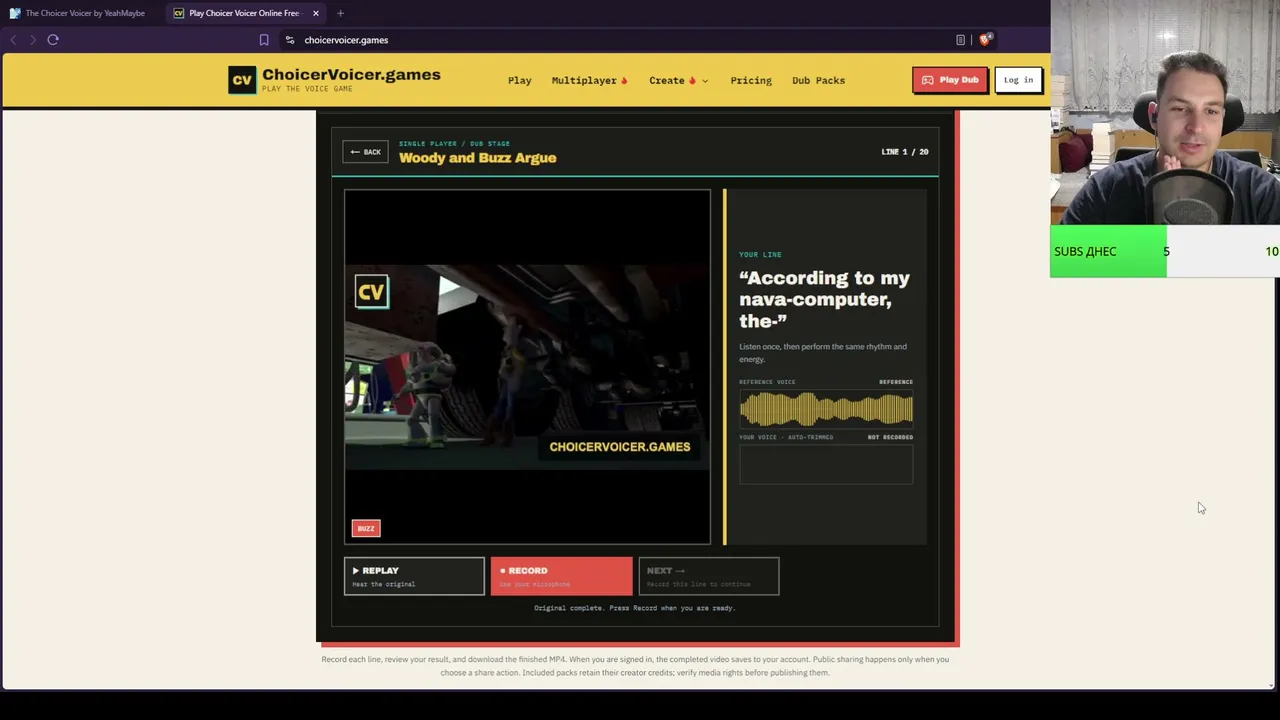Click the 'Listen once, then perform' instruction text
The height and width of the screenshot is (720, 1280).
[823, 353]
